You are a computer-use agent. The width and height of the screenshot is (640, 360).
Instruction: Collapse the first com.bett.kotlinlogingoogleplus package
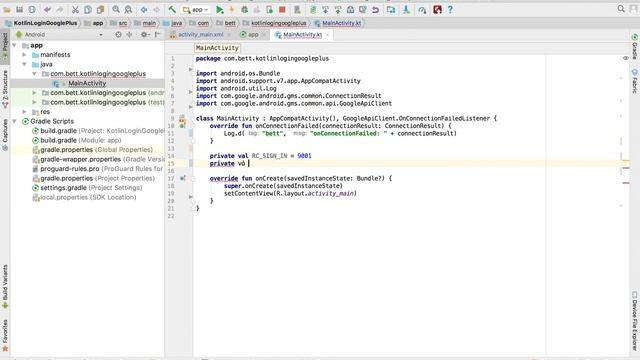tap(34, 74)
